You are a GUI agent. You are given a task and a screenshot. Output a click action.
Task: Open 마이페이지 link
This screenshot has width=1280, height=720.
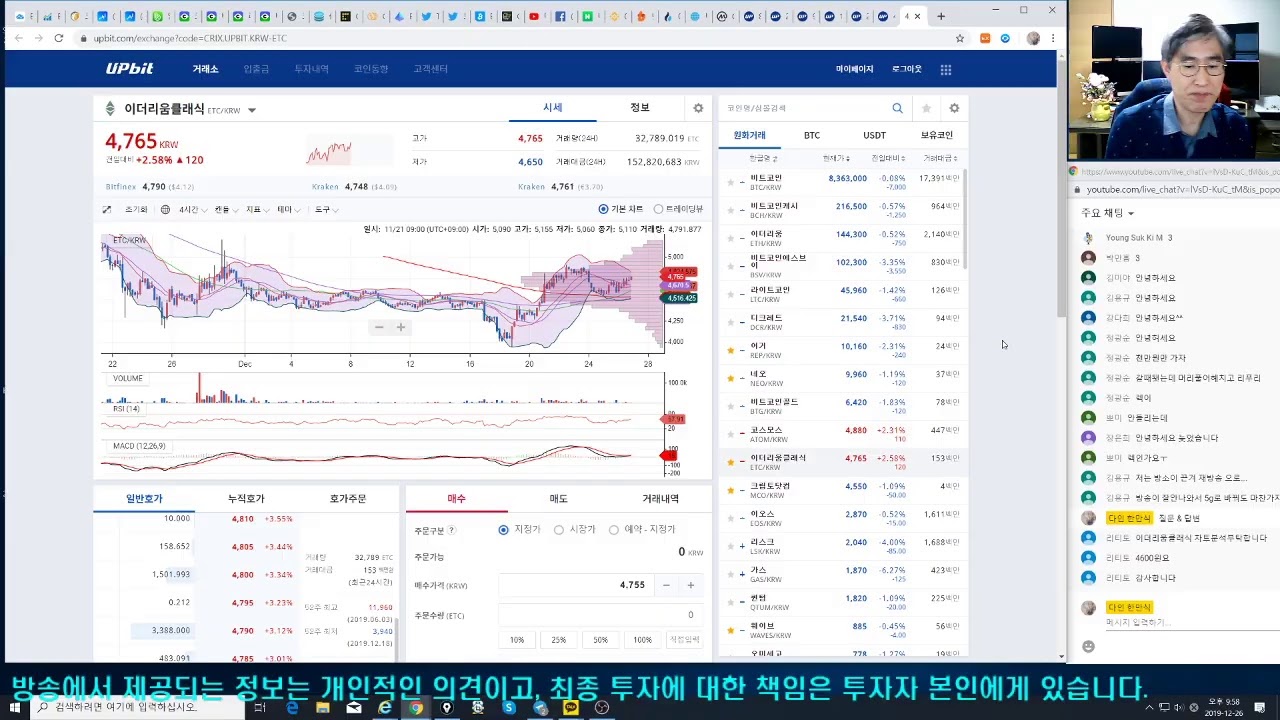(855, 69)
